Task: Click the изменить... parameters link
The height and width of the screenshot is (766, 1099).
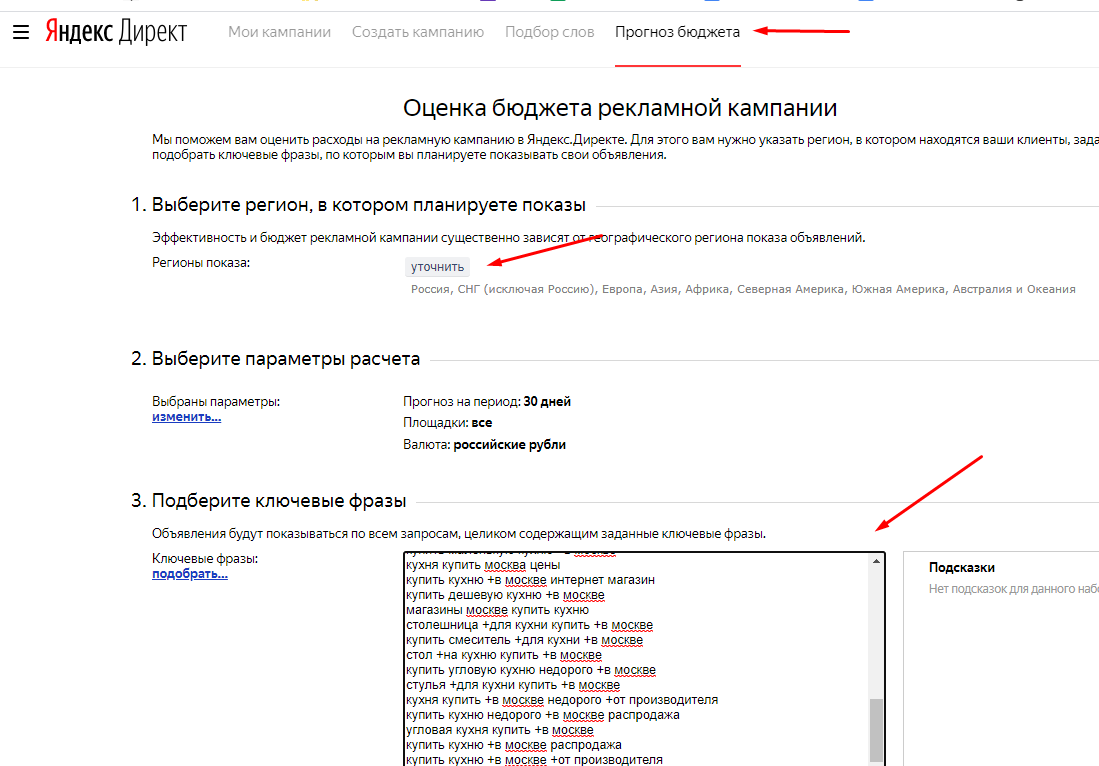Action: (186, 416)
